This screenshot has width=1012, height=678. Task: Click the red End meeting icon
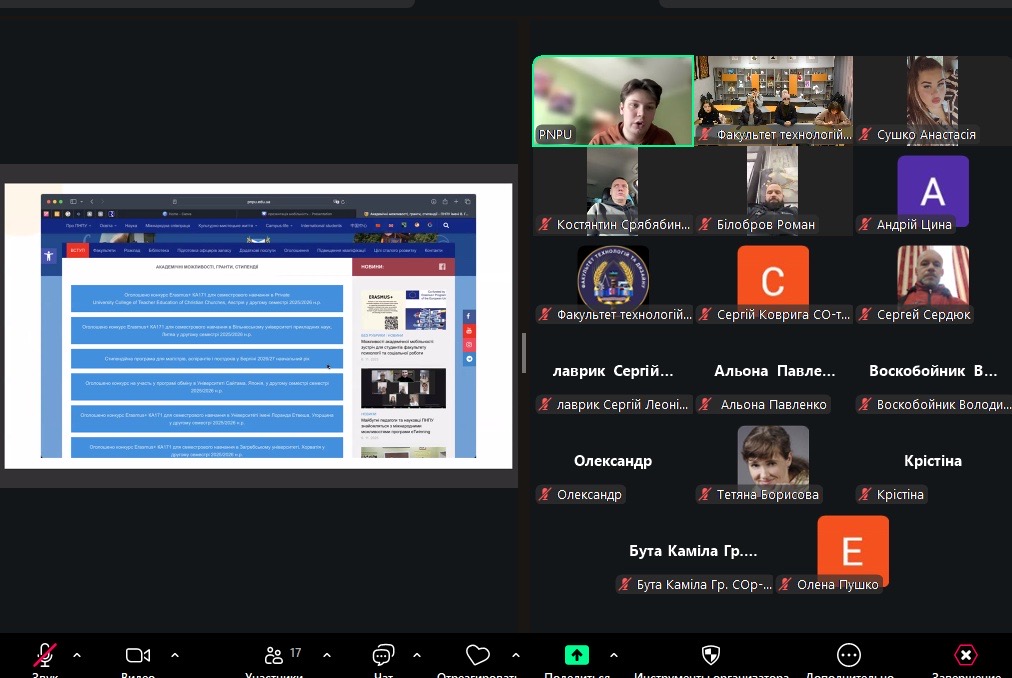coord(965,655)
